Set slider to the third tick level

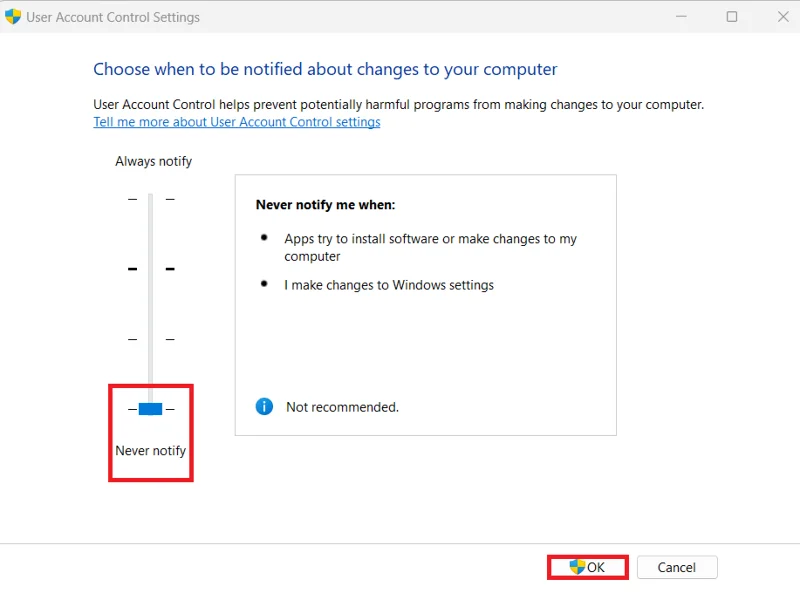pyautogui.click(x=150, y=339)
